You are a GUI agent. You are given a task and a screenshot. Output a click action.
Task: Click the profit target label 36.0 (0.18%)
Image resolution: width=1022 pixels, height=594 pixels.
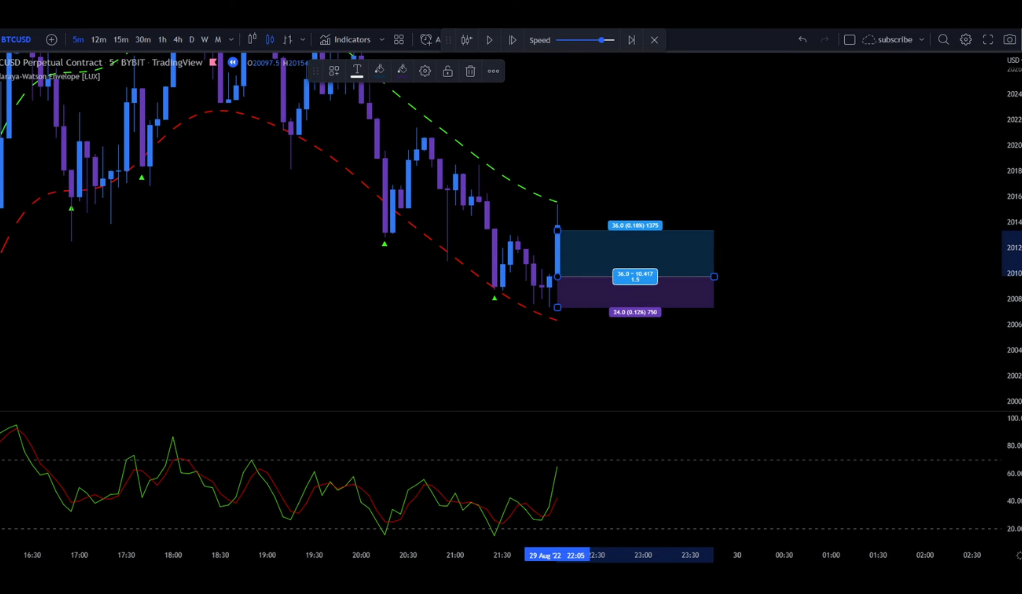point(635,226)
